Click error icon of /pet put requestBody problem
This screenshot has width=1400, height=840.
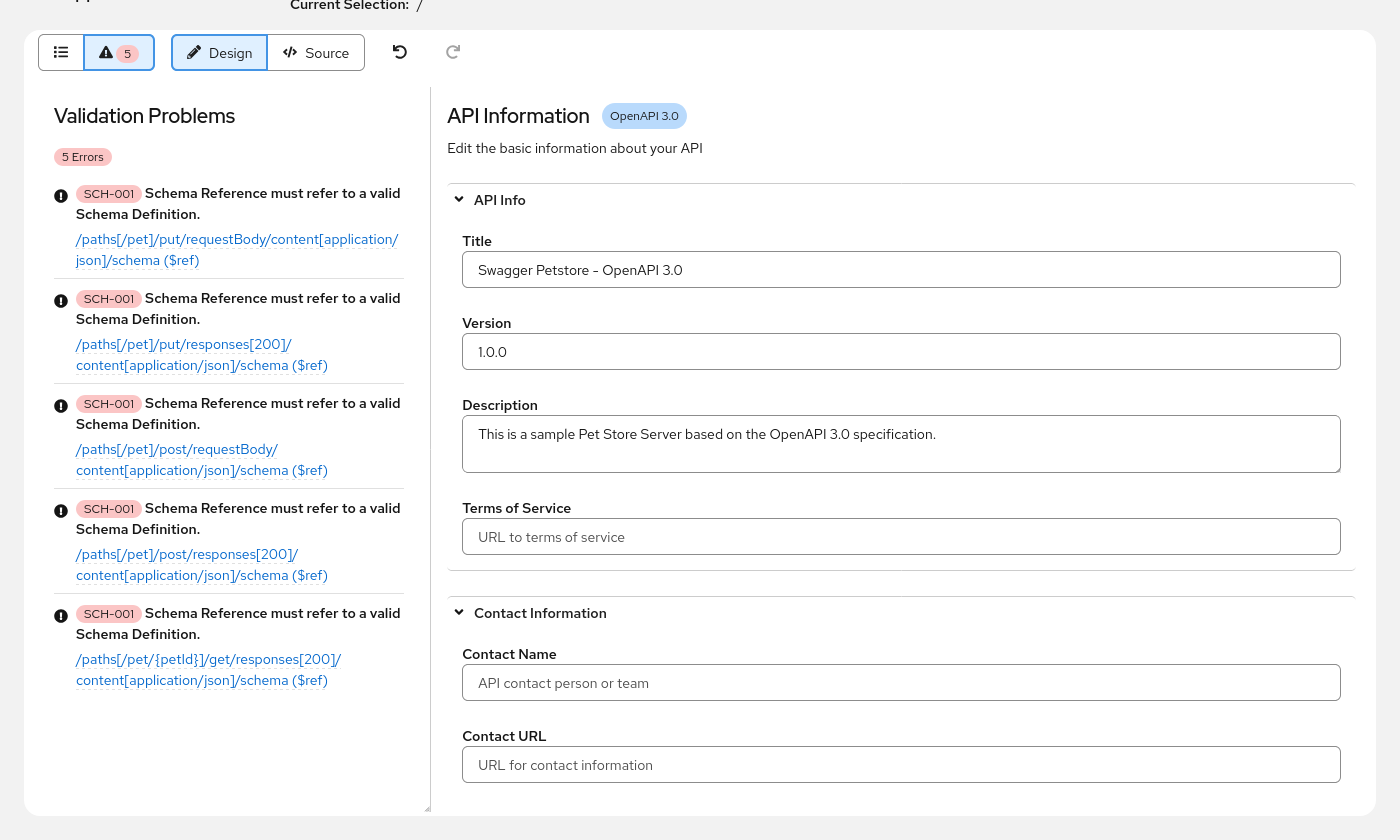coord(61,196)
